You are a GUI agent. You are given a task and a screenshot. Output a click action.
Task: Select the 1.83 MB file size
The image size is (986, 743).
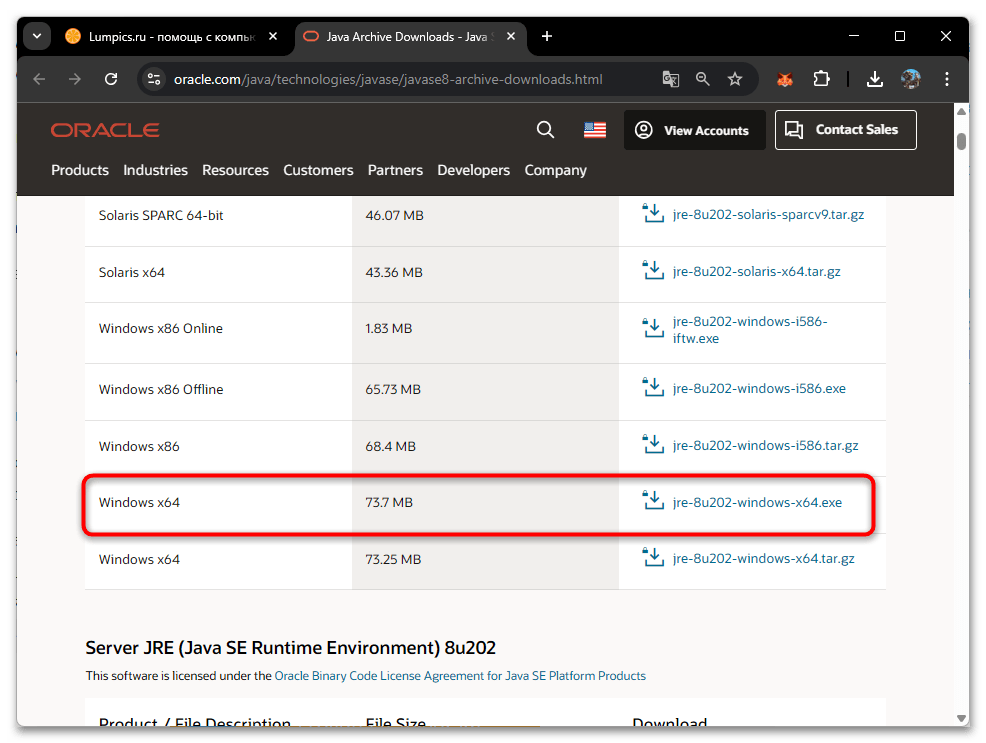tap(389, 329)
